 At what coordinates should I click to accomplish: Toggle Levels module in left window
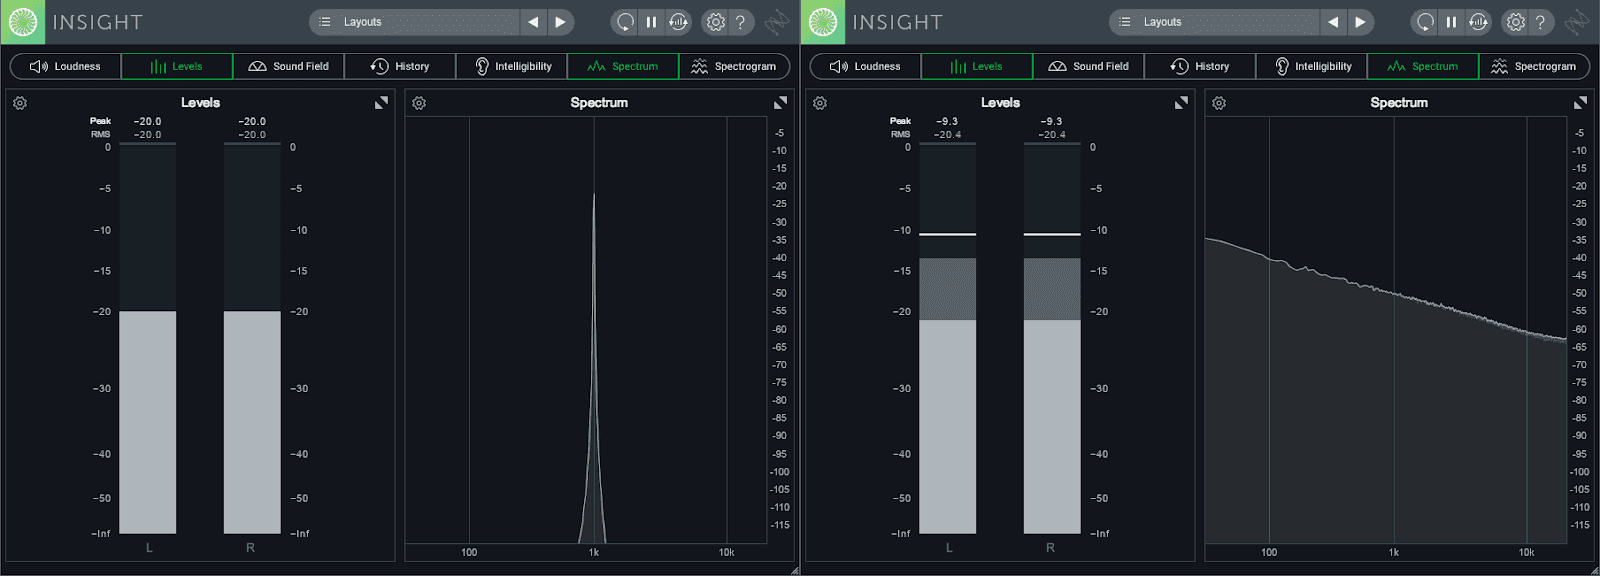[177, 66]
